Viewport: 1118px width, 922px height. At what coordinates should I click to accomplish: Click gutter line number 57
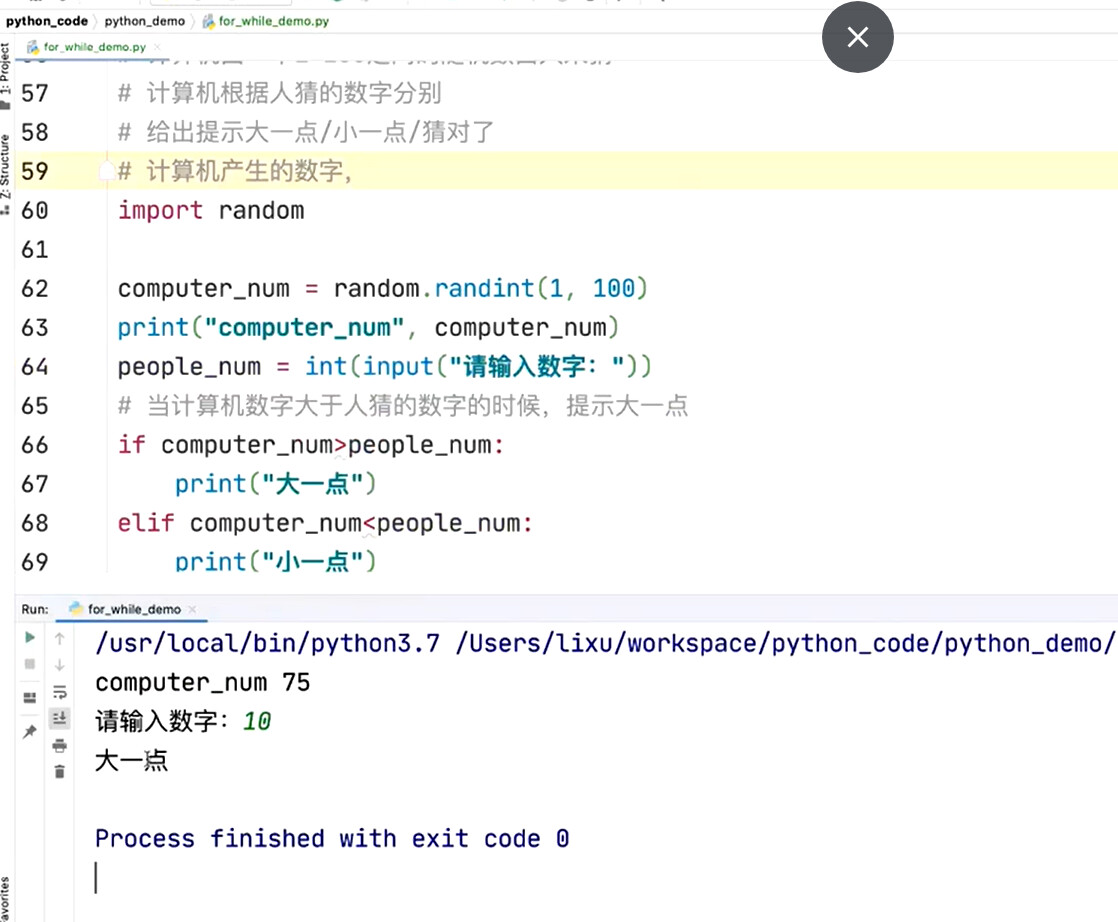[34, 93]
